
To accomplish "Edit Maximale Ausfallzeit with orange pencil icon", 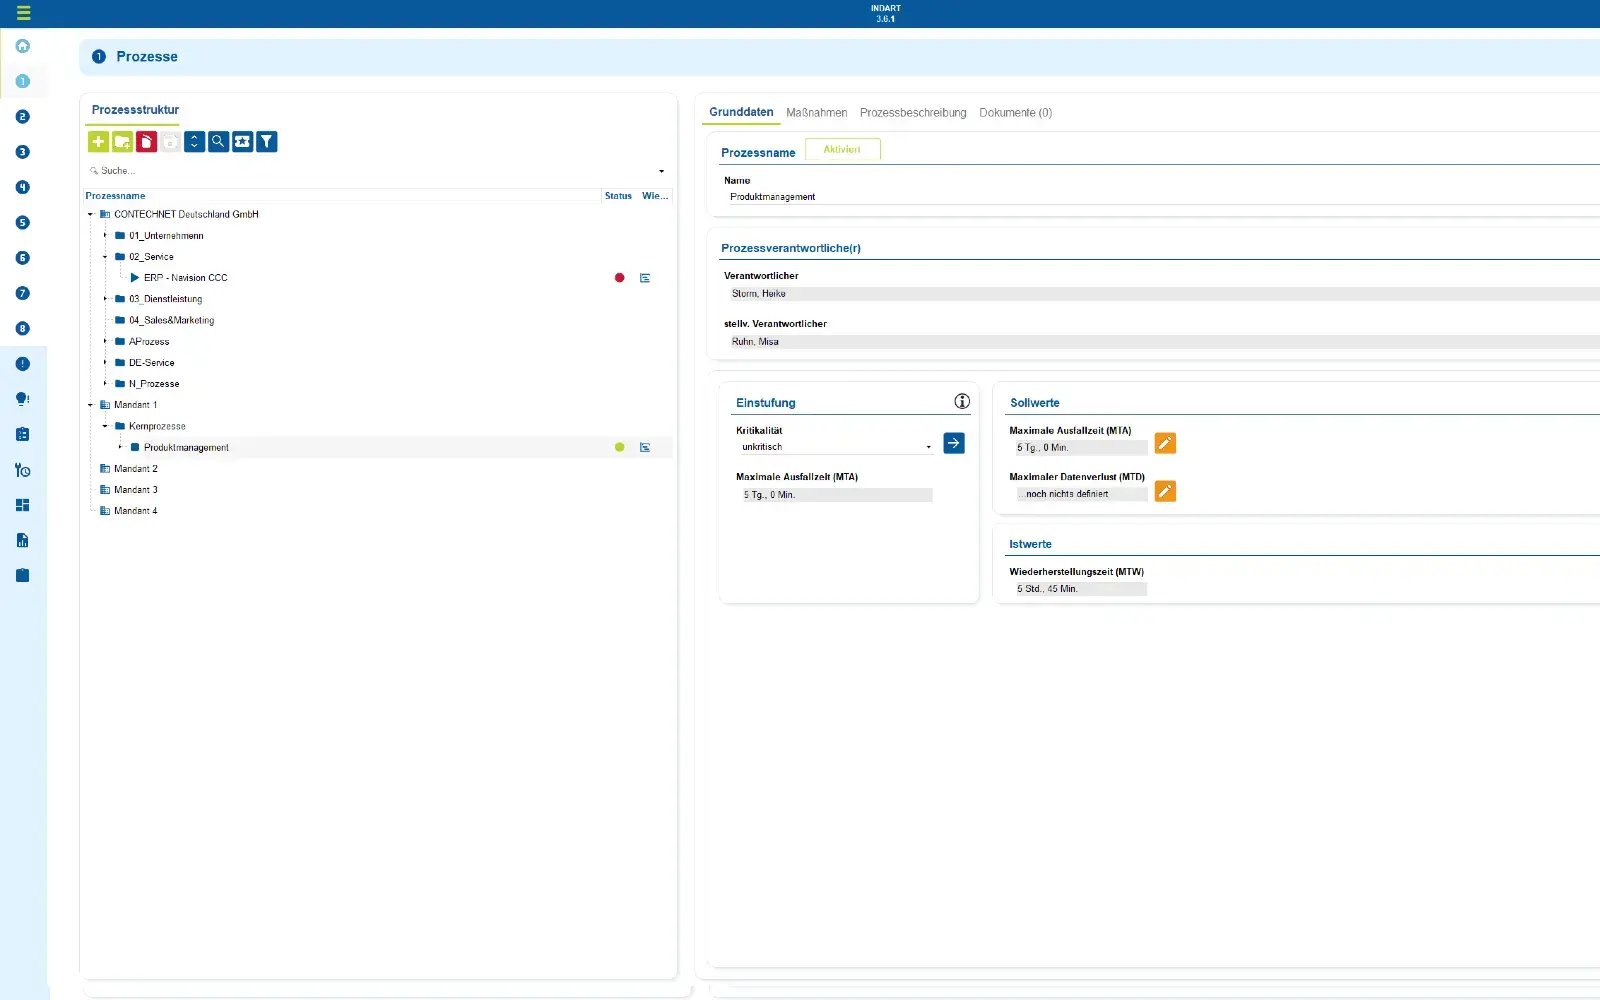I will [x=1164, y=442].
